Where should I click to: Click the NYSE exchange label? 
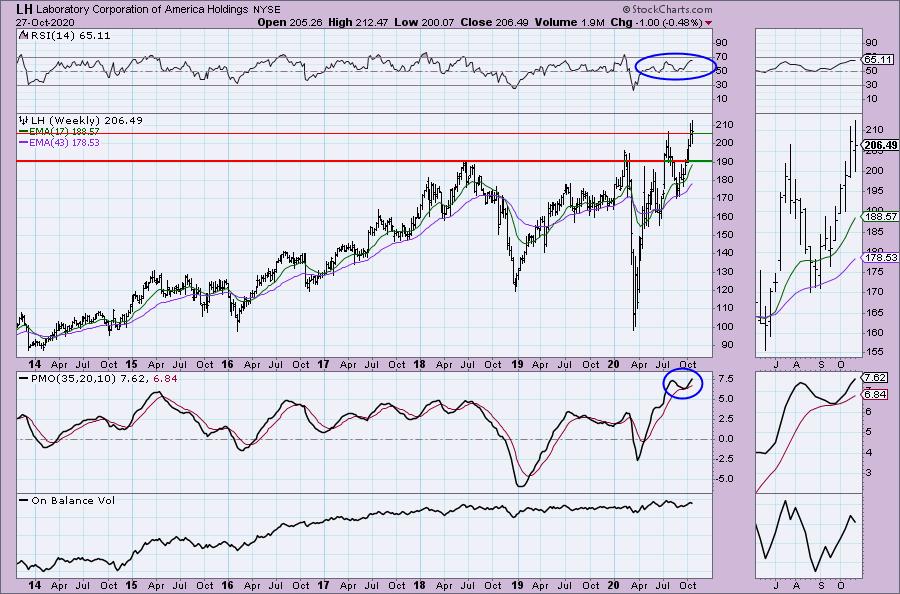pos(266,10)
